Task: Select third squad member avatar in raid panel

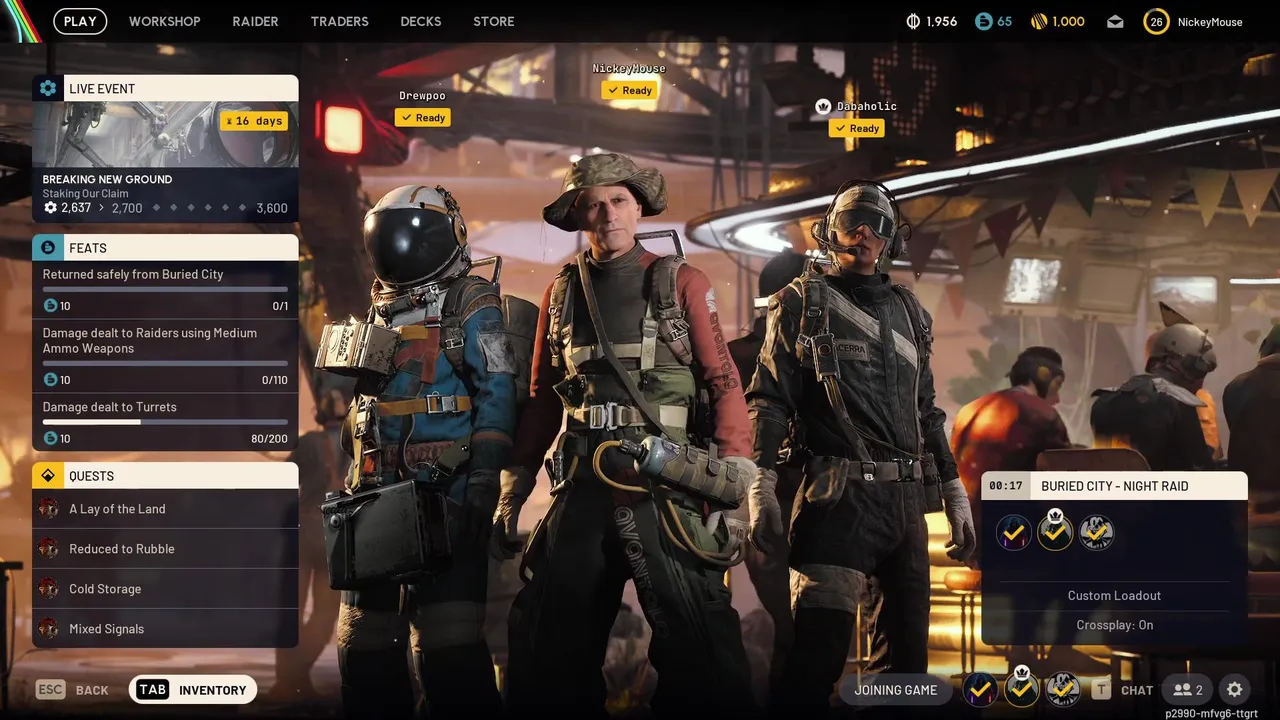Action: click(1096, 533)
